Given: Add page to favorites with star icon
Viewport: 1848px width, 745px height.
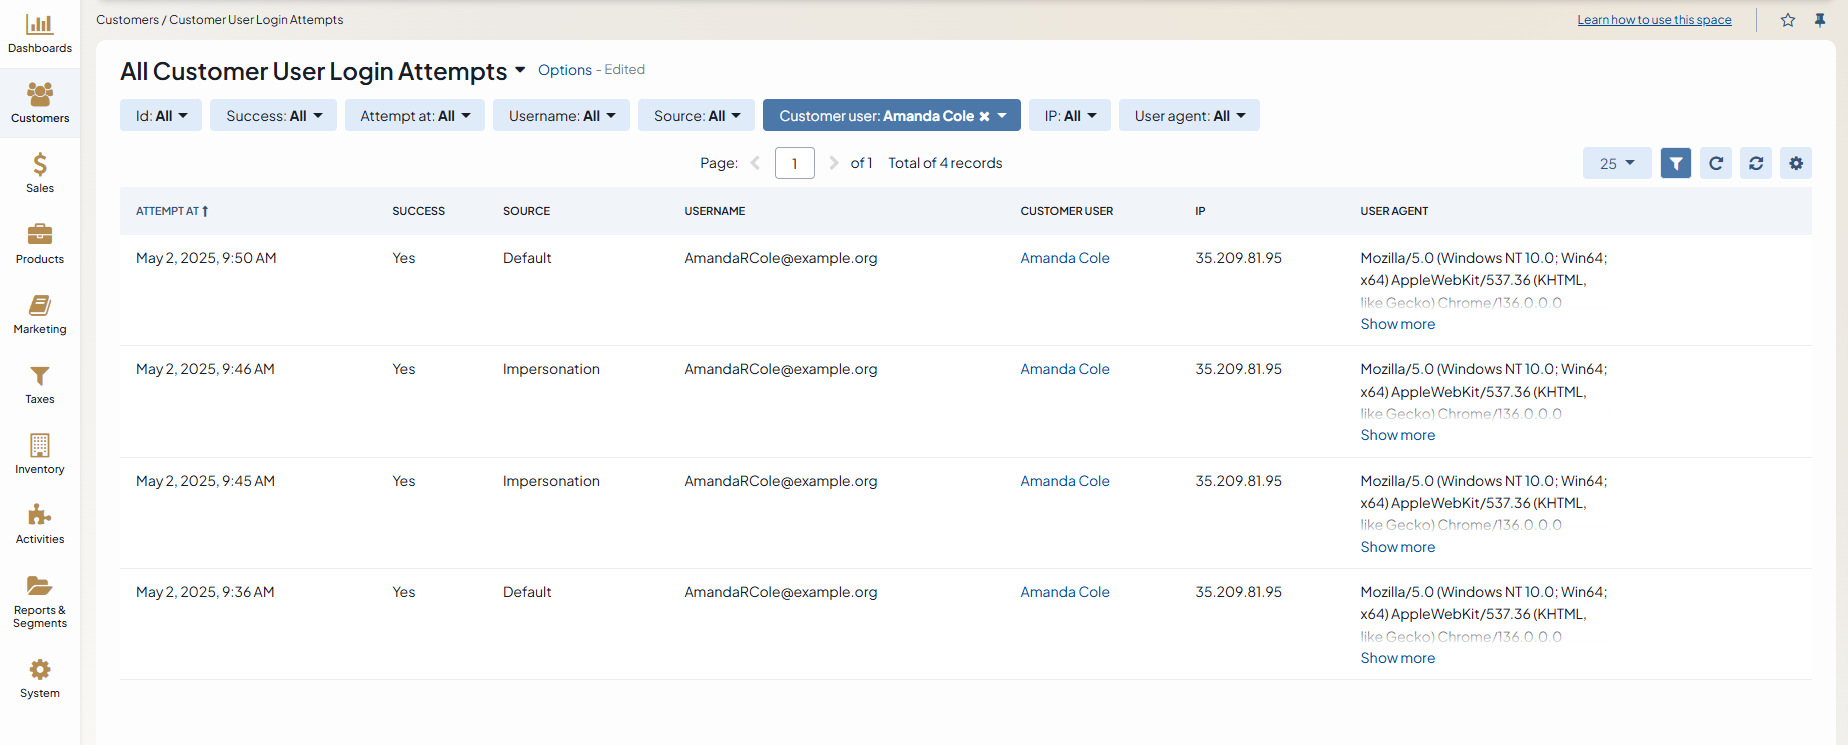Looking at the screenshot, I should (1788, 20).
